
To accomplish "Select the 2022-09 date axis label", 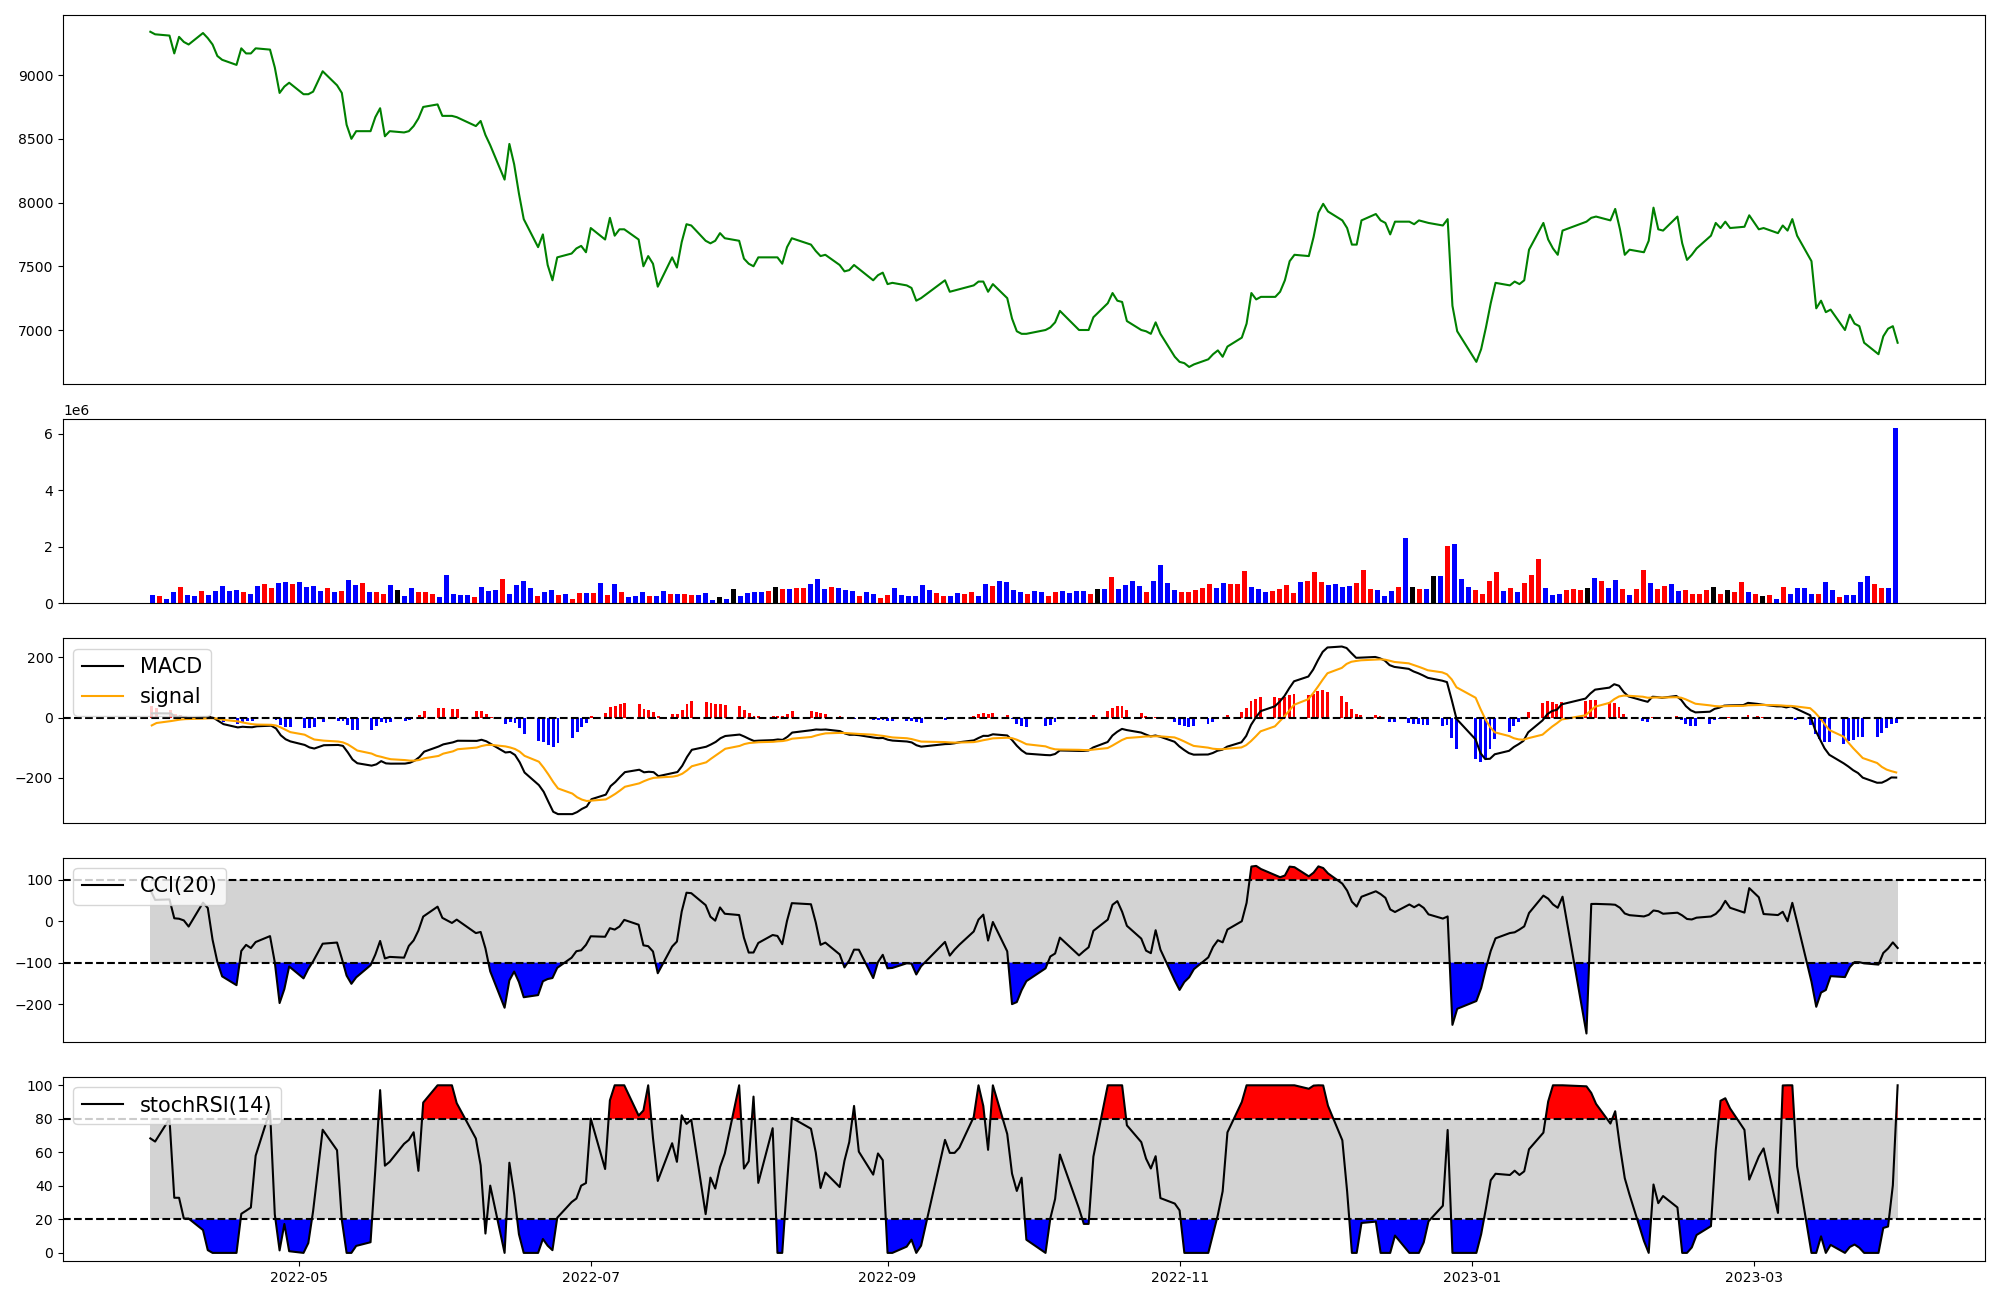I will coord(887,1277).
